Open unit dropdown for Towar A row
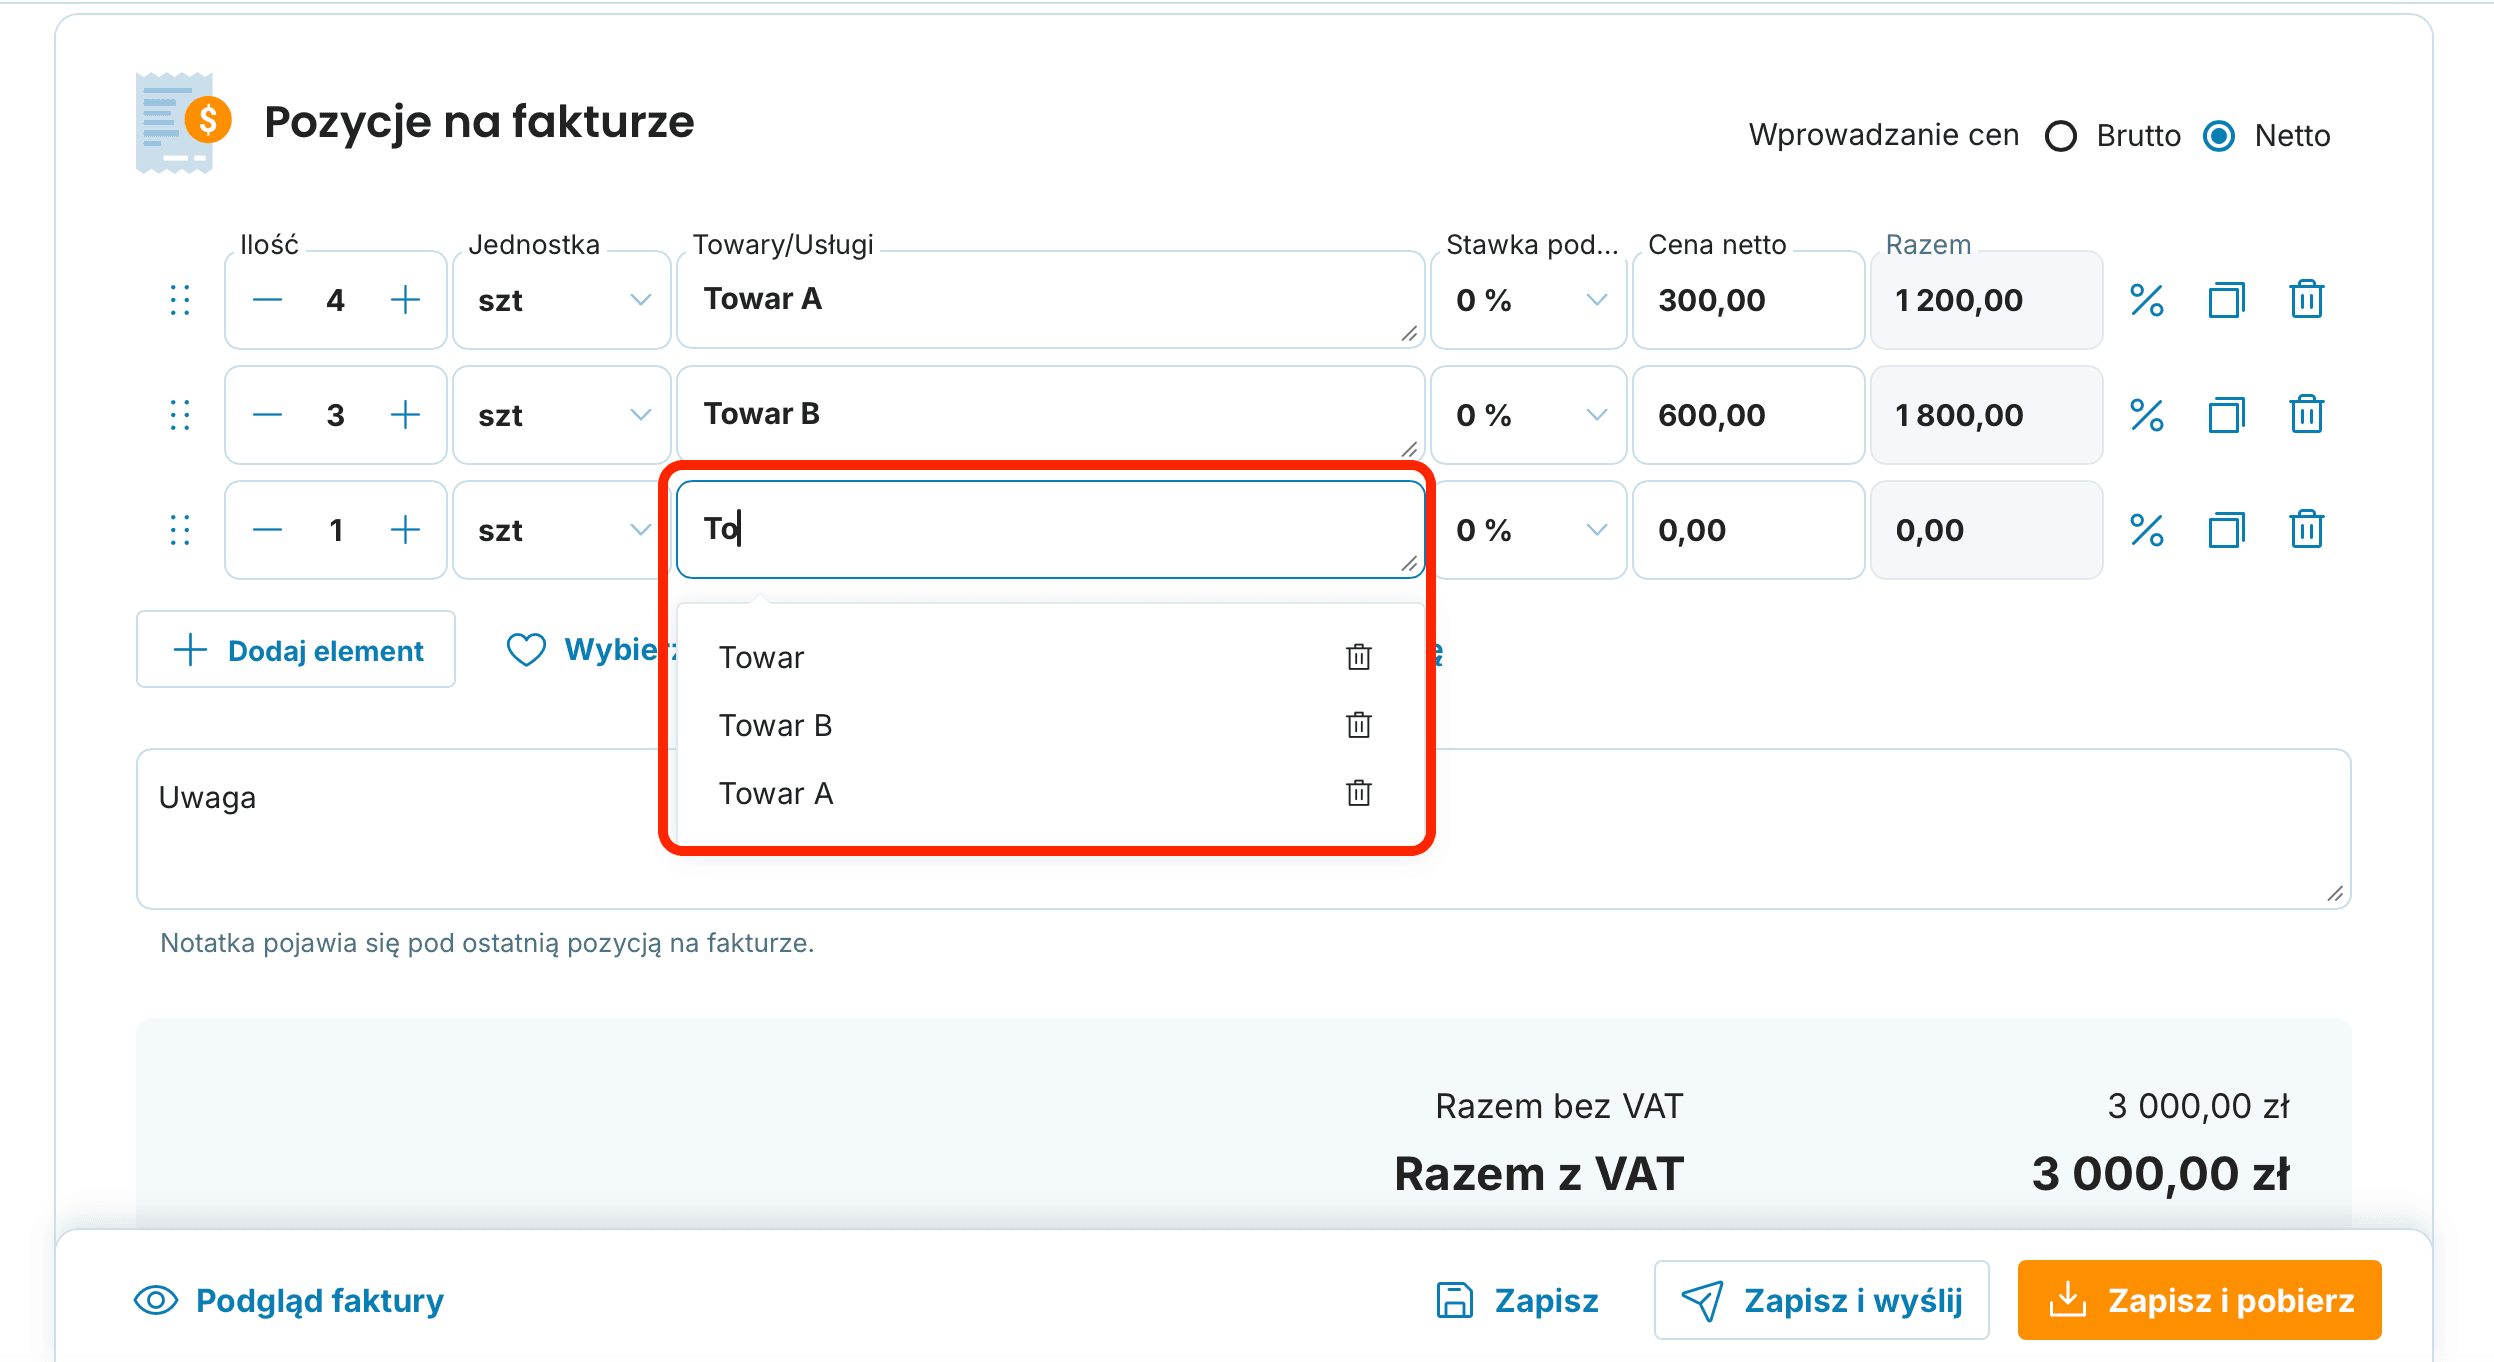This screenshot has width=2494, height=1362. pyautogui.click(x=562, y=300)
